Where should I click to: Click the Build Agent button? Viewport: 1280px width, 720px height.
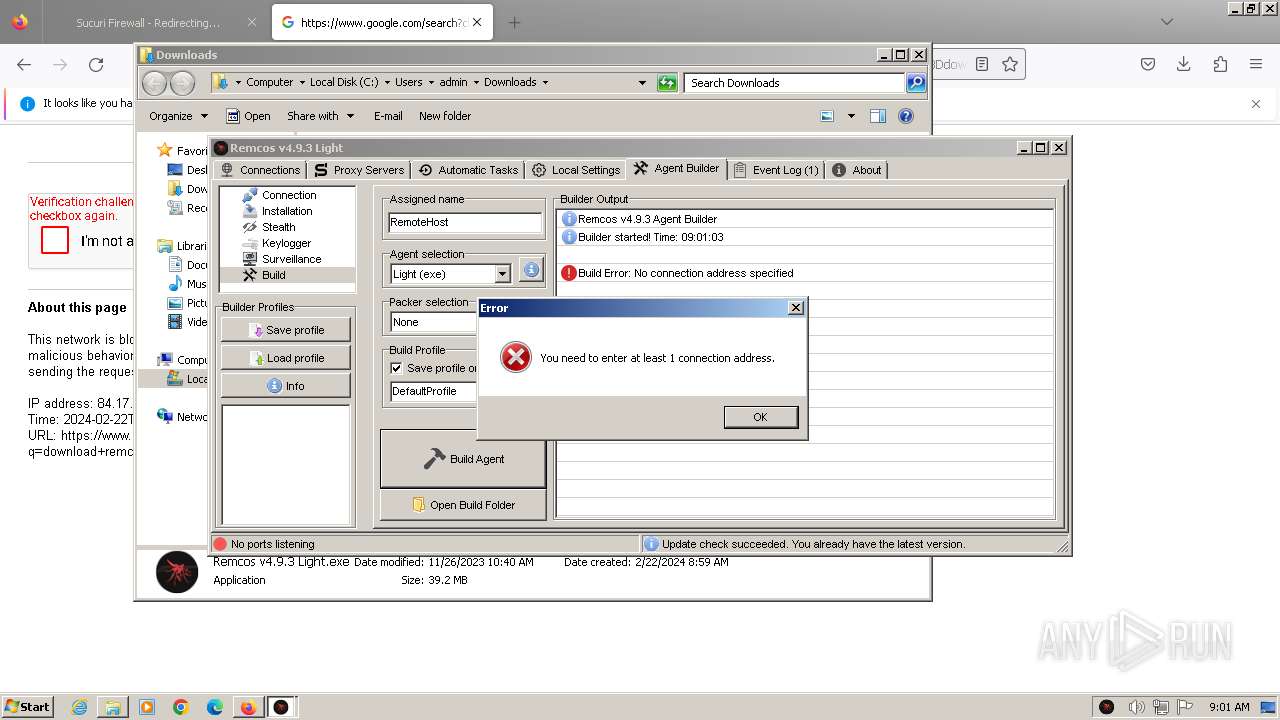point(463,459)
